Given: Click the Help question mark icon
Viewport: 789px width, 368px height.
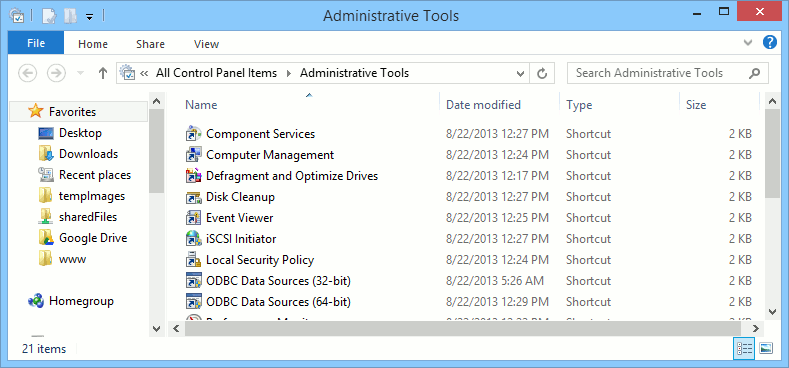Looking at the screenshot, I should (x=770, y=42).
